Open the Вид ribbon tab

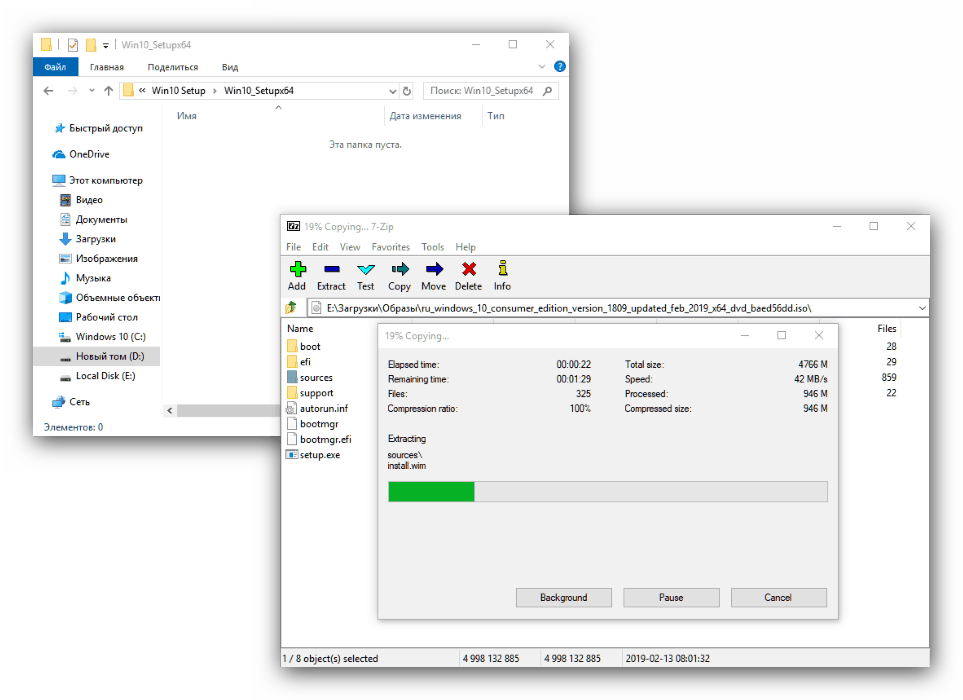(230, 67)
